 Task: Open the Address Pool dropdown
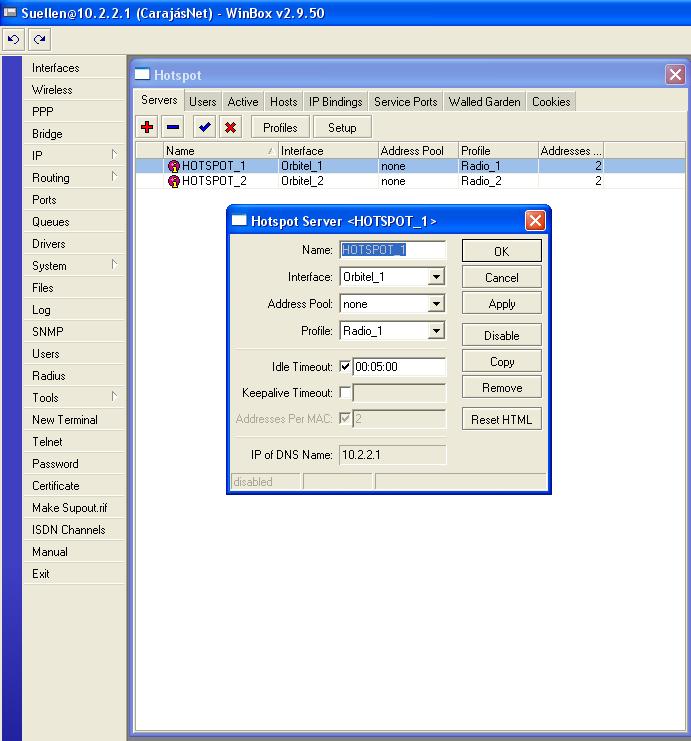click(x=436, y=303)
